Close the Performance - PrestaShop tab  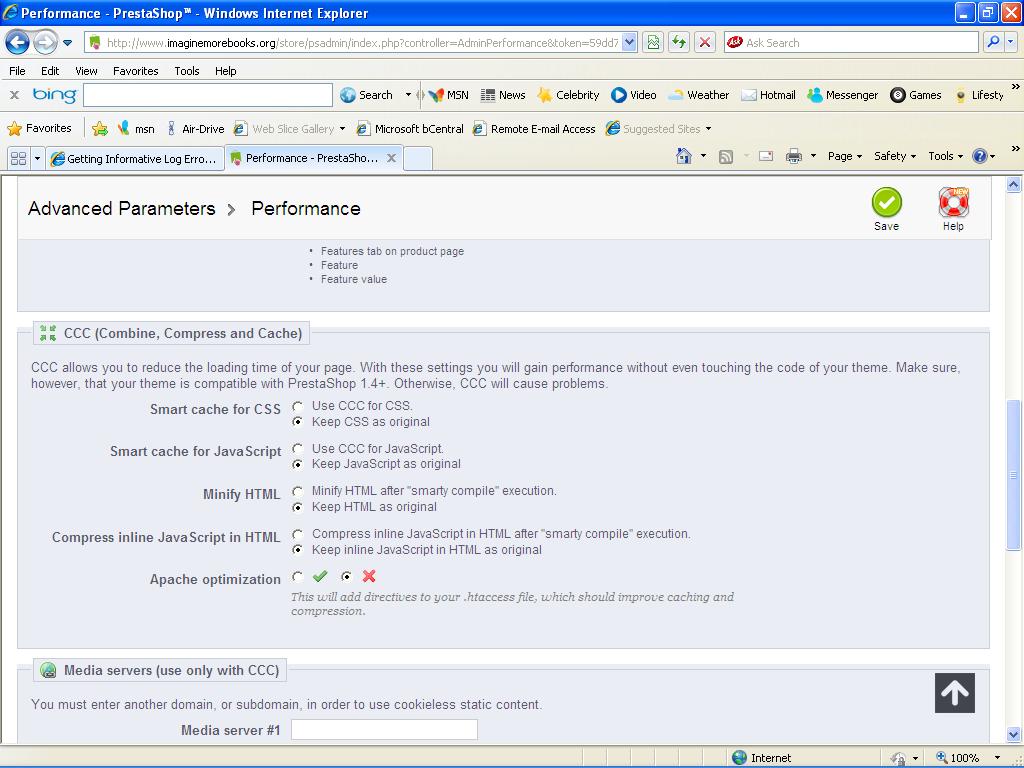tap(391, 158)
